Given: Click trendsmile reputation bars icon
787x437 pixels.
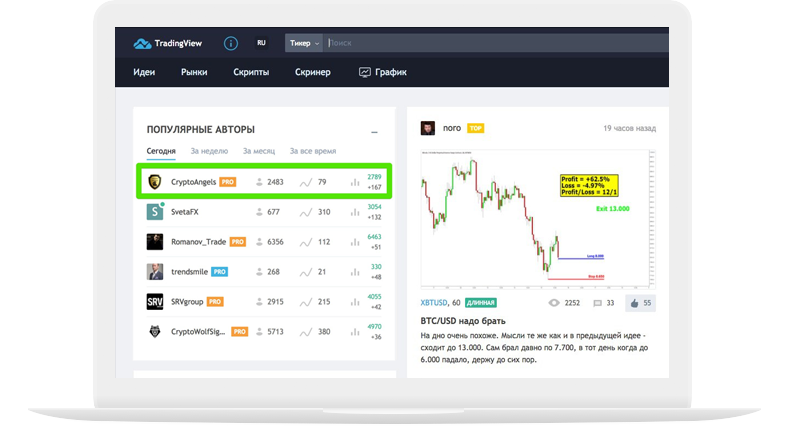Looking at the screenshot, I should tap(355, 272).
